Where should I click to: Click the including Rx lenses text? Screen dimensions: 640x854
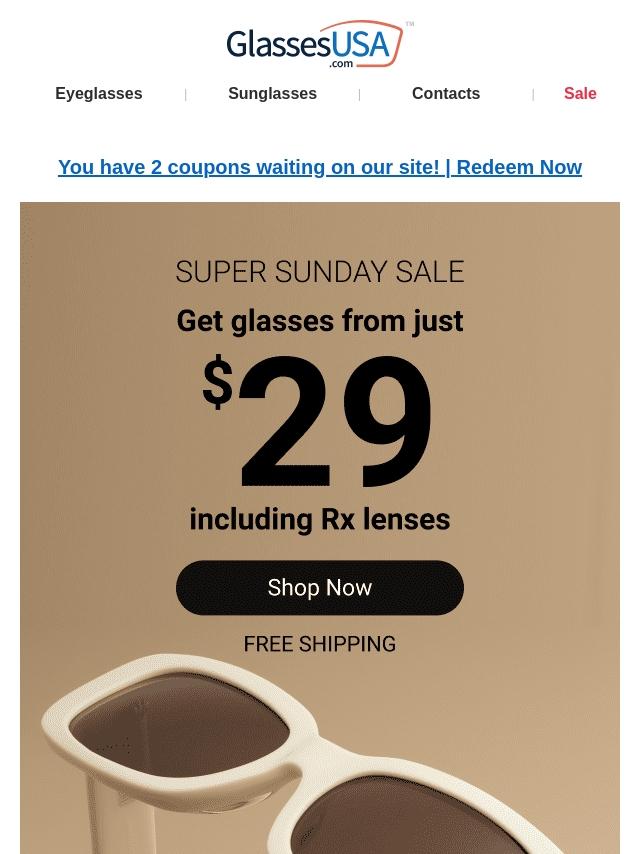[x=320, y=519]
